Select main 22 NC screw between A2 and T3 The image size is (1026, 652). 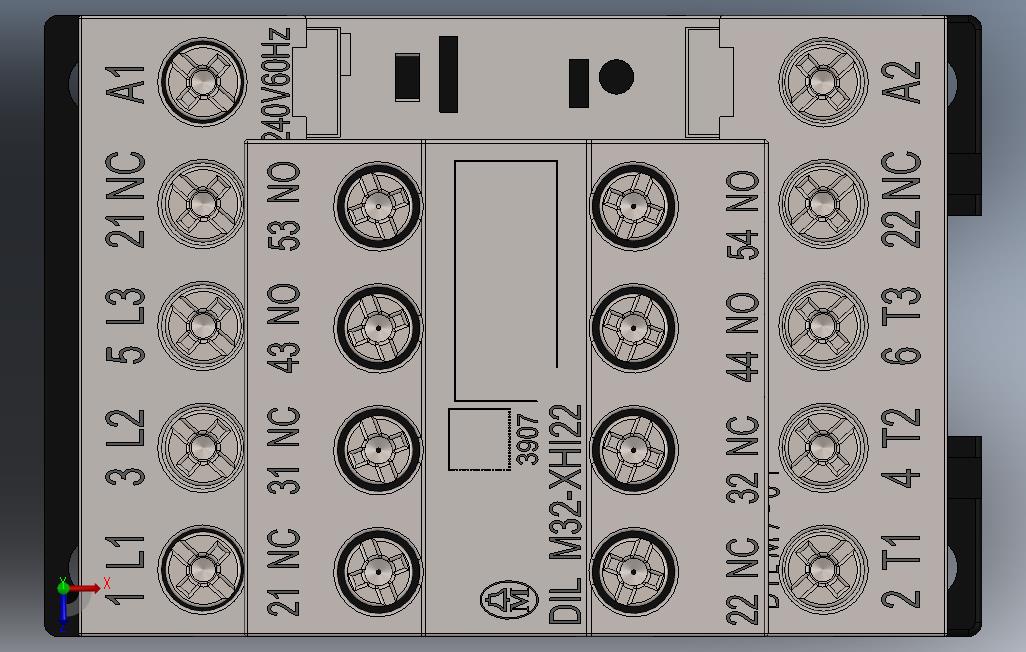tap(823, 204)
